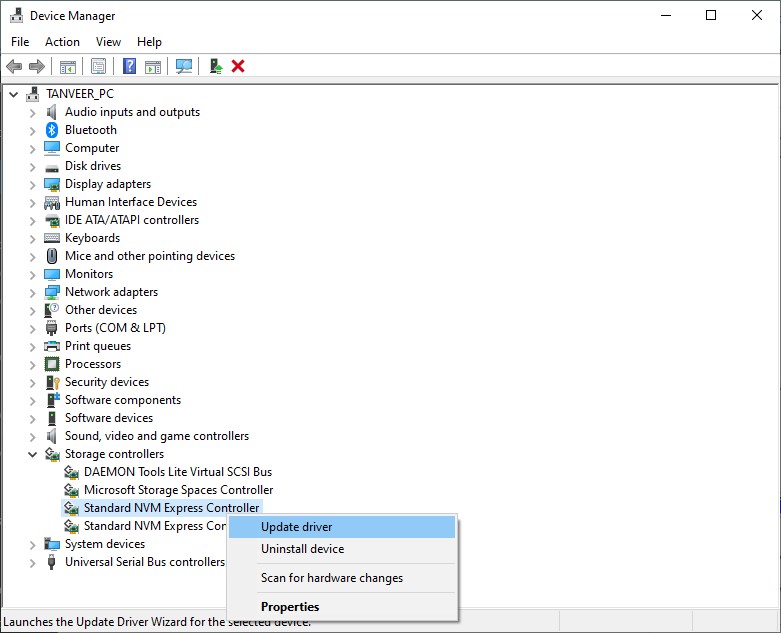Click the Display adapters icon
Image resolution: width=781 pixels, height=633 pixels.
pos(52,184)
